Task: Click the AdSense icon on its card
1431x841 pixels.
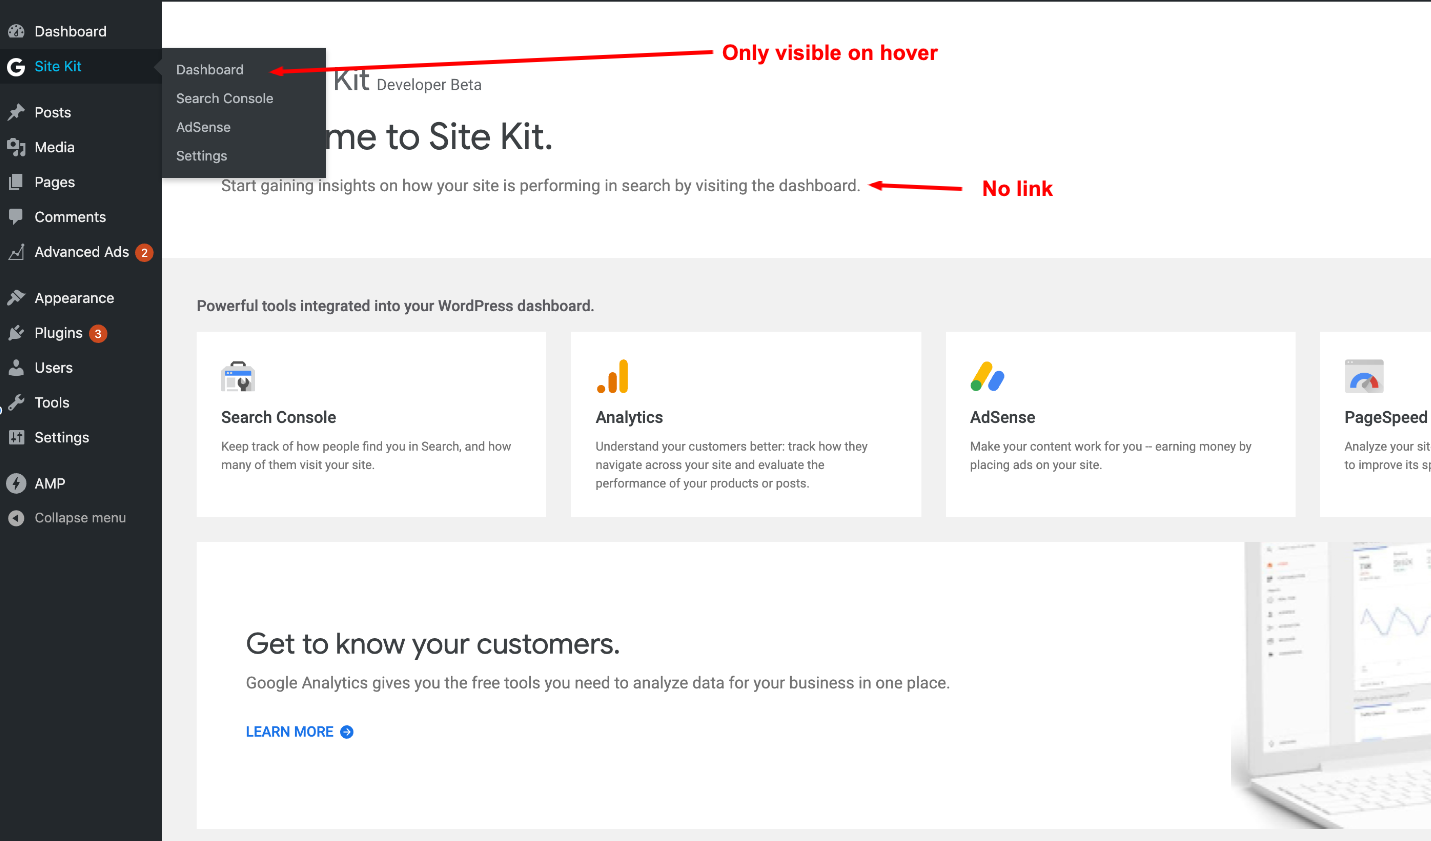Action: [987, 376]
